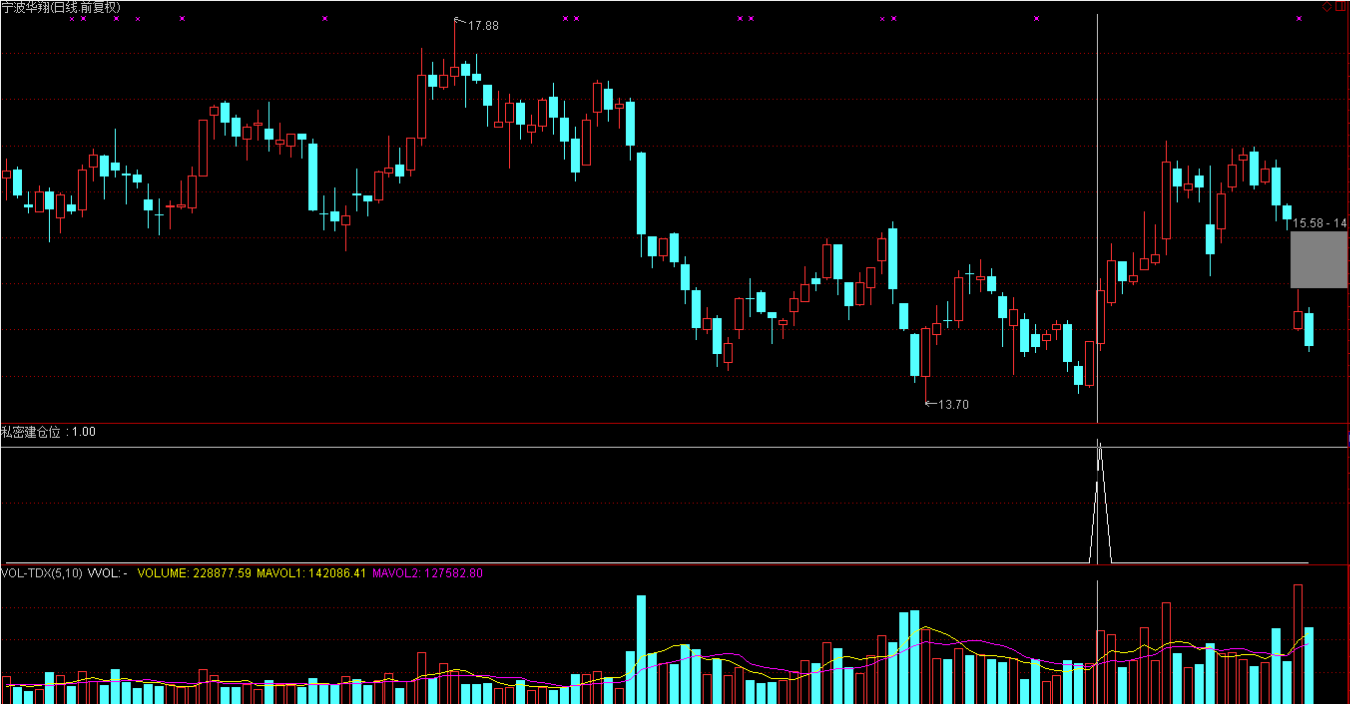The width and height of the screenshot is (1350, 704).
Task: Click the magenta MAVOL2 127582.80 value
Action: point(427,574)
